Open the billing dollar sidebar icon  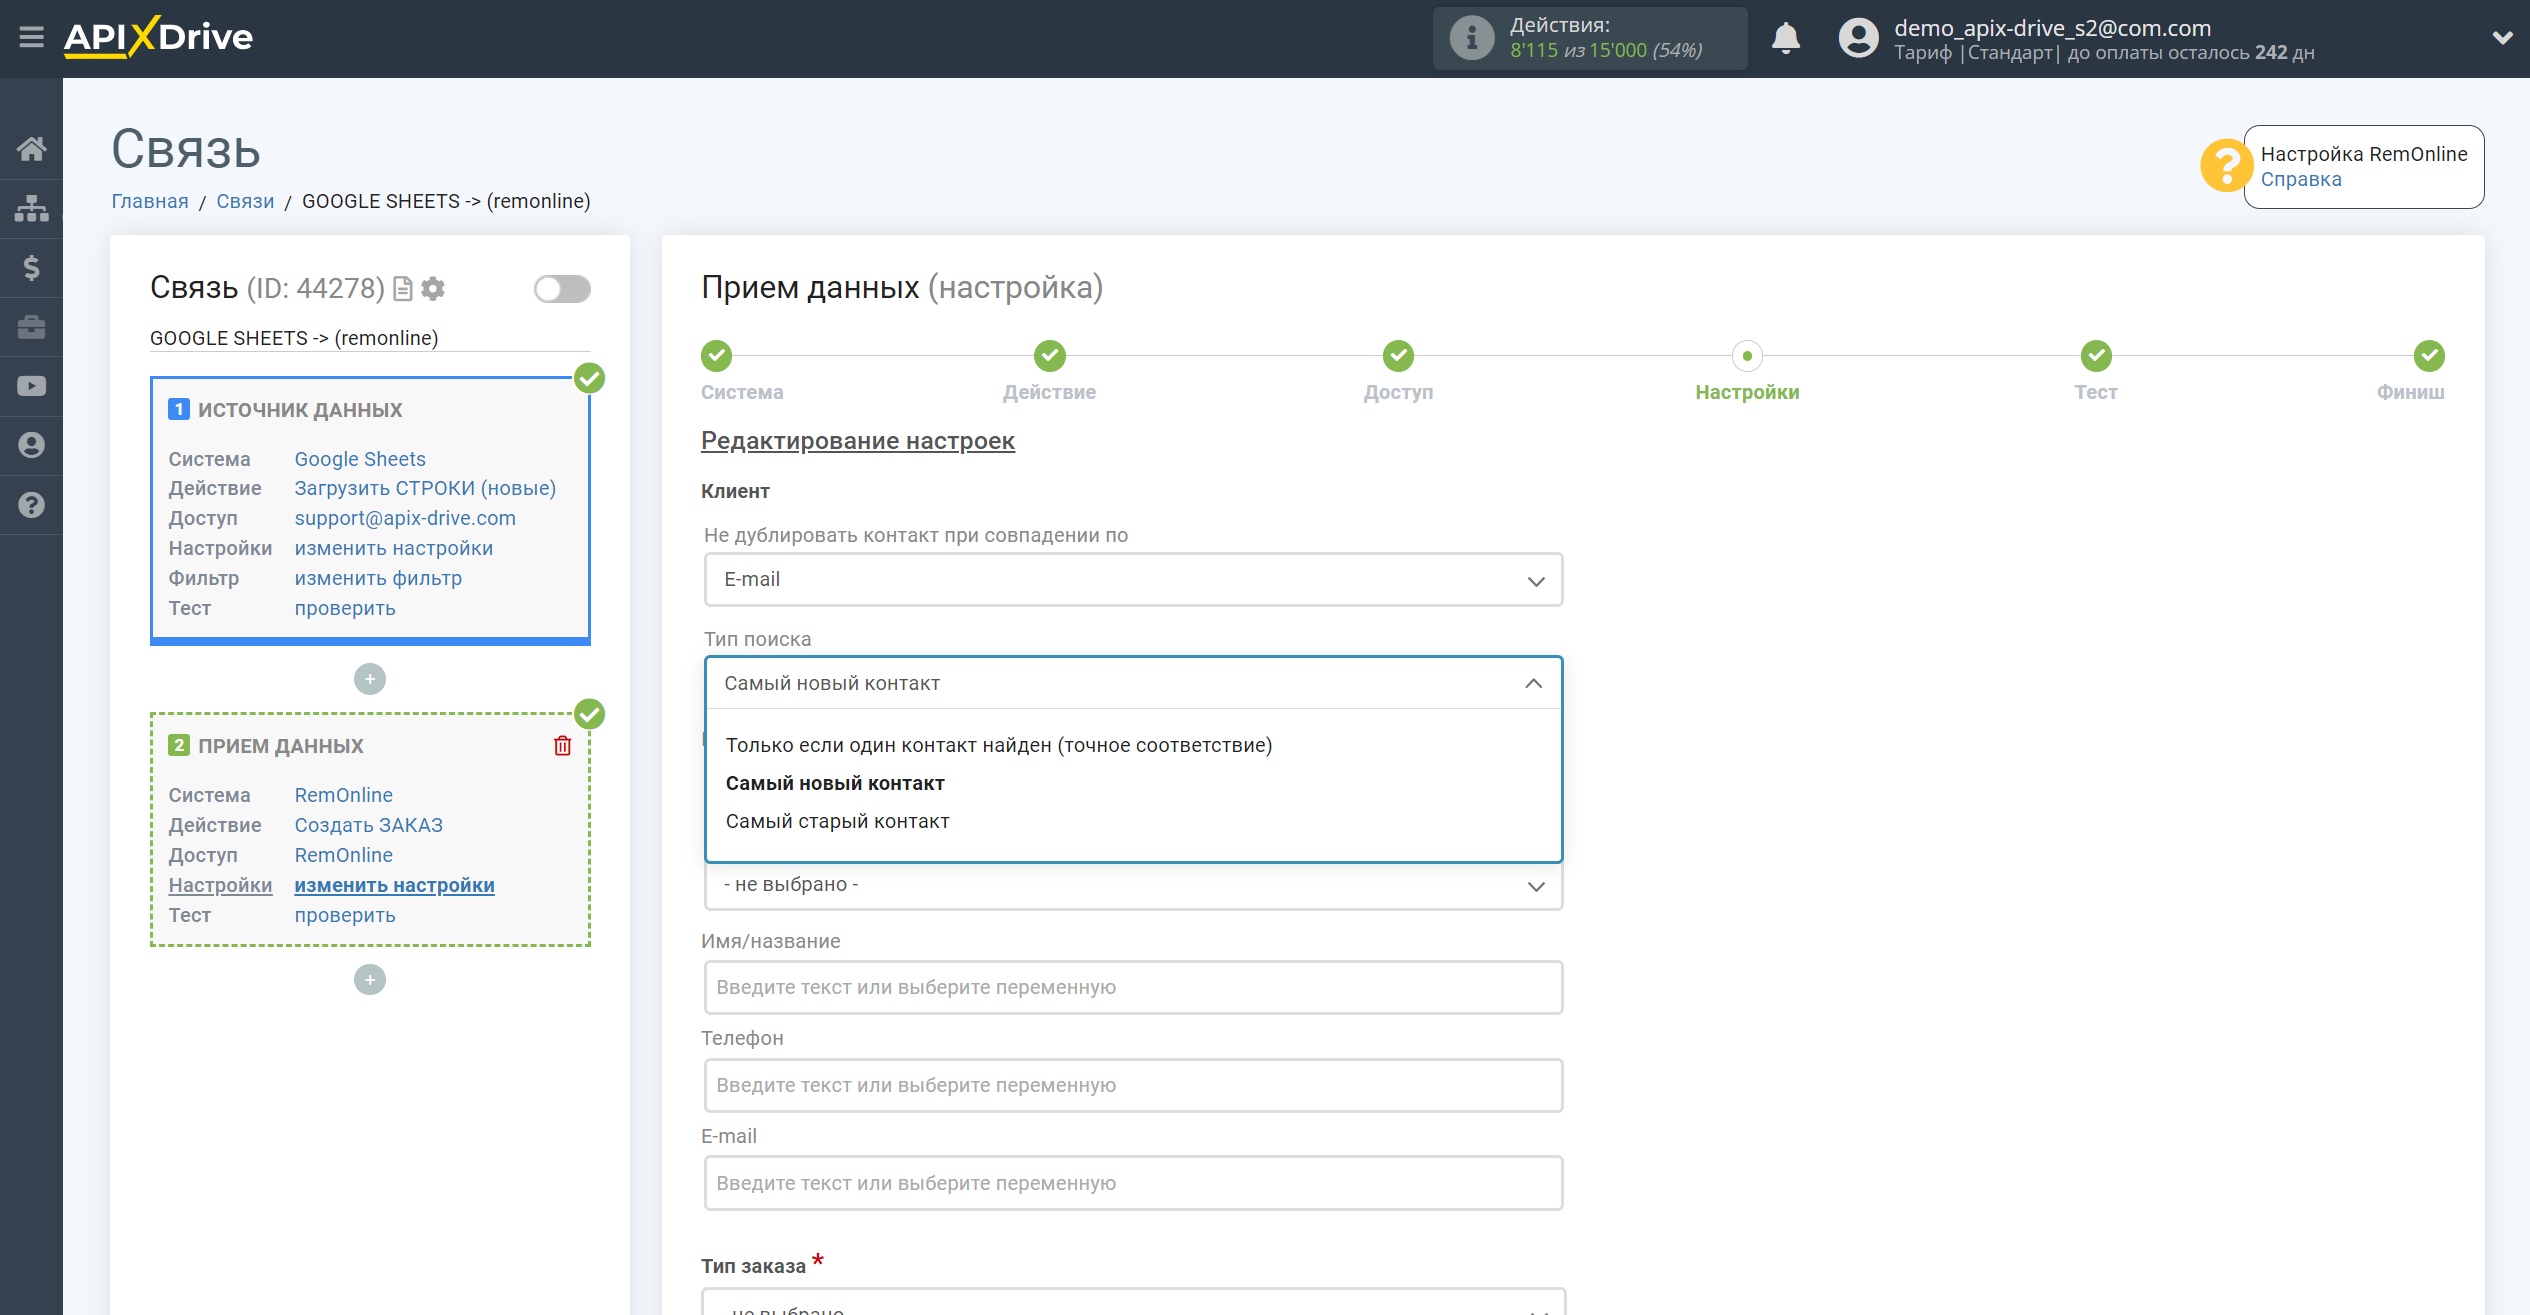pos(31,268)
